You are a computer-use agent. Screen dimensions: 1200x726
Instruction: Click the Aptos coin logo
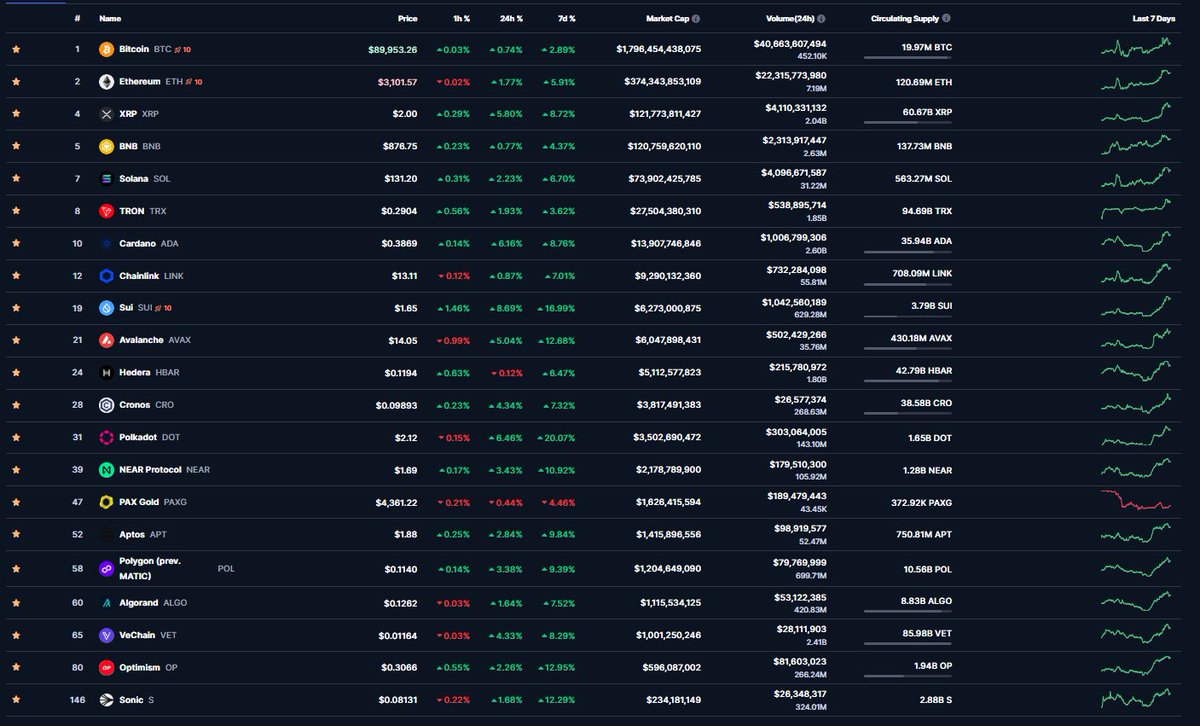[107, 535]
